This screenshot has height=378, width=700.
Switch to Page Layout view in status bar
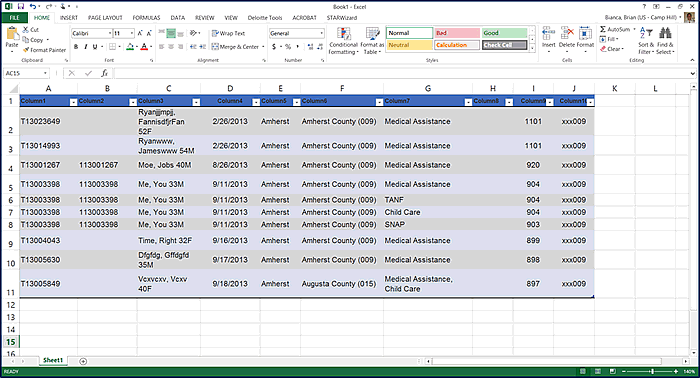[598, 371]
